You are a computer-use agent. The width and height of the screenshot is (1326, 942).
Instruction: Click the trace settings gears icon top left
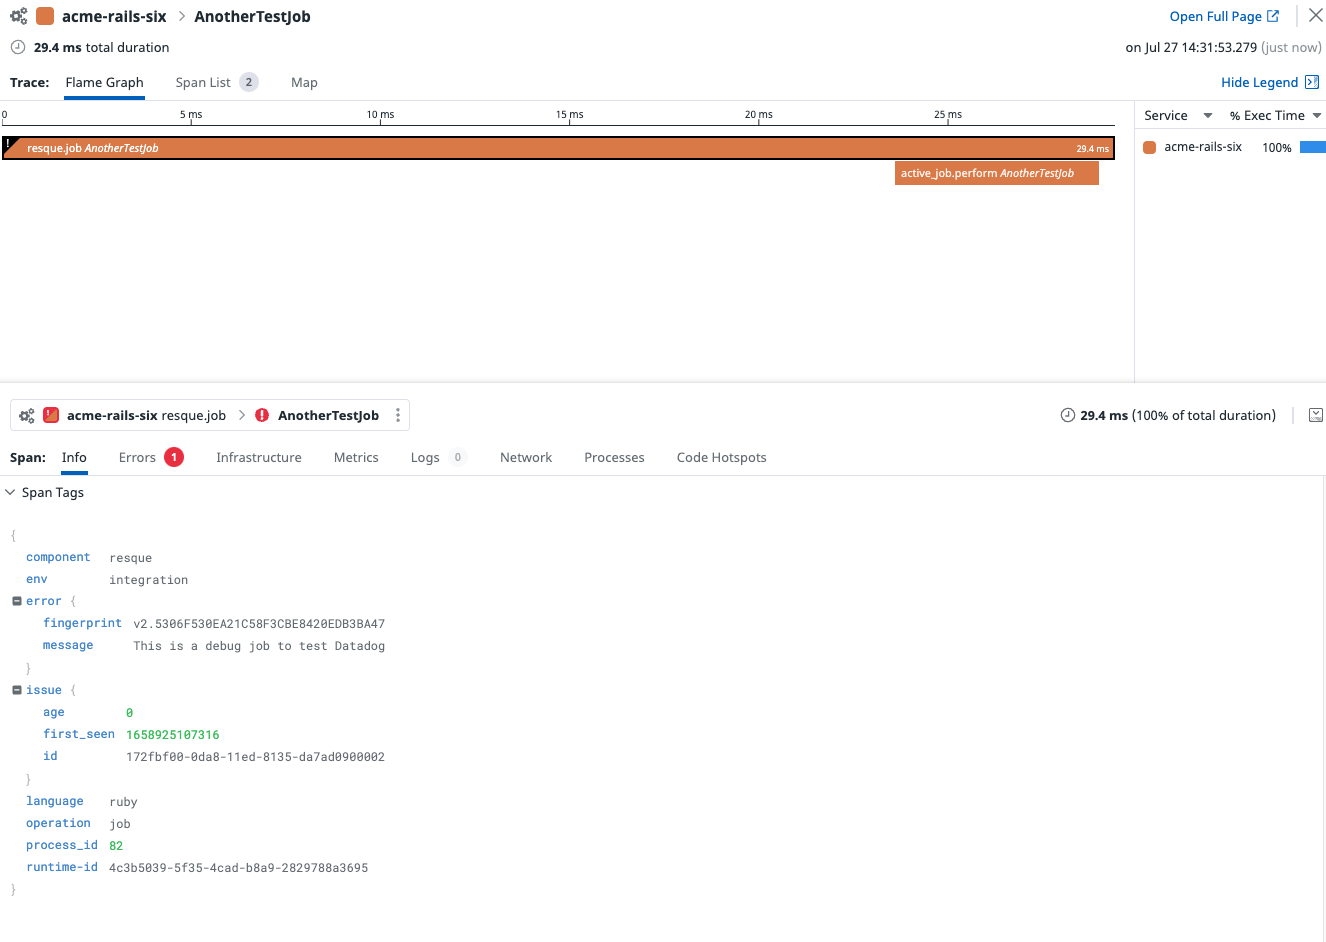(x=18, y=16)
